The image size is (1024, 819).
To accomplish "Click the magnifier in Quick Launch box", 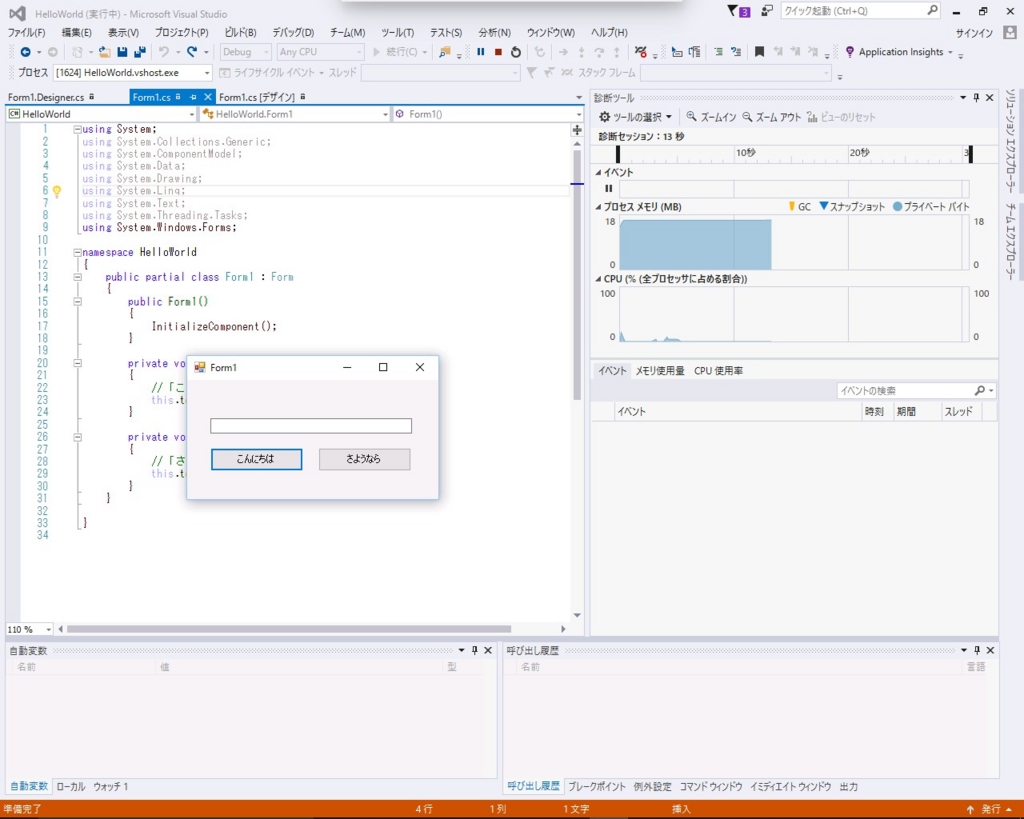I will click(x=932, y=10).
